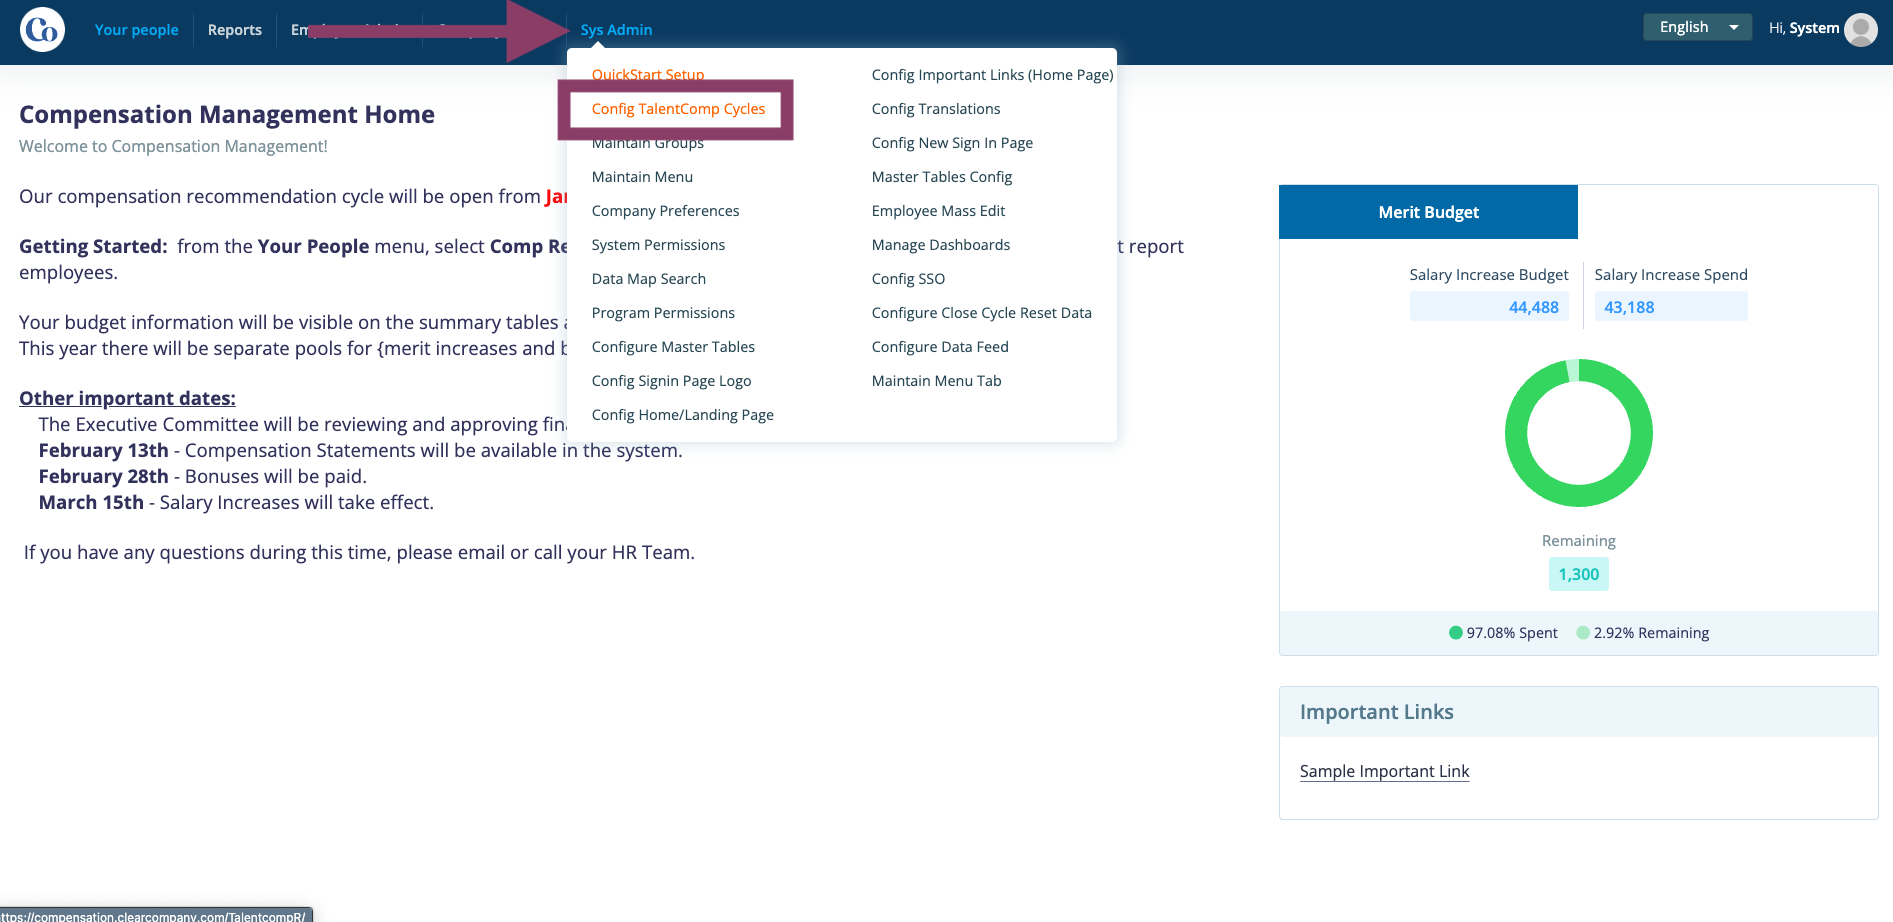The image size is (1893, 922).
Task: Choose Config SSO from the menu
Action: click(908, 279)
